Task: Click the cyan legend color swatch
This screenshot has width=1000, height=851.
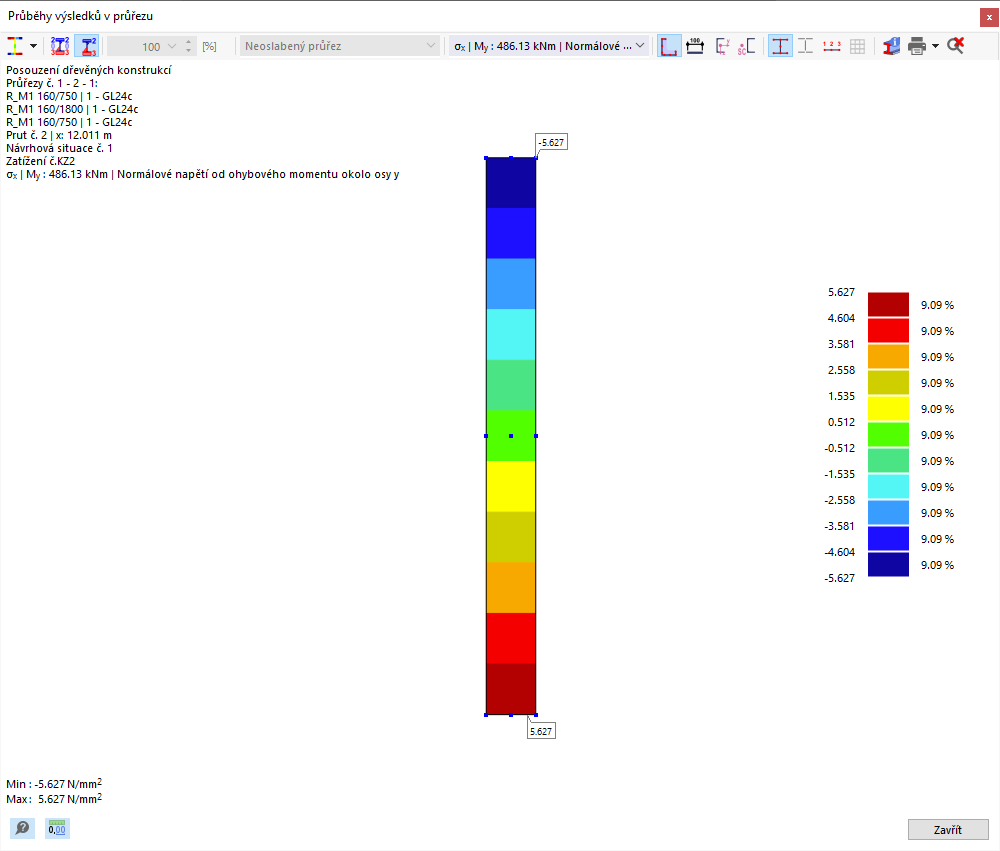Action: pyautogui.click(x=888, y=487)
